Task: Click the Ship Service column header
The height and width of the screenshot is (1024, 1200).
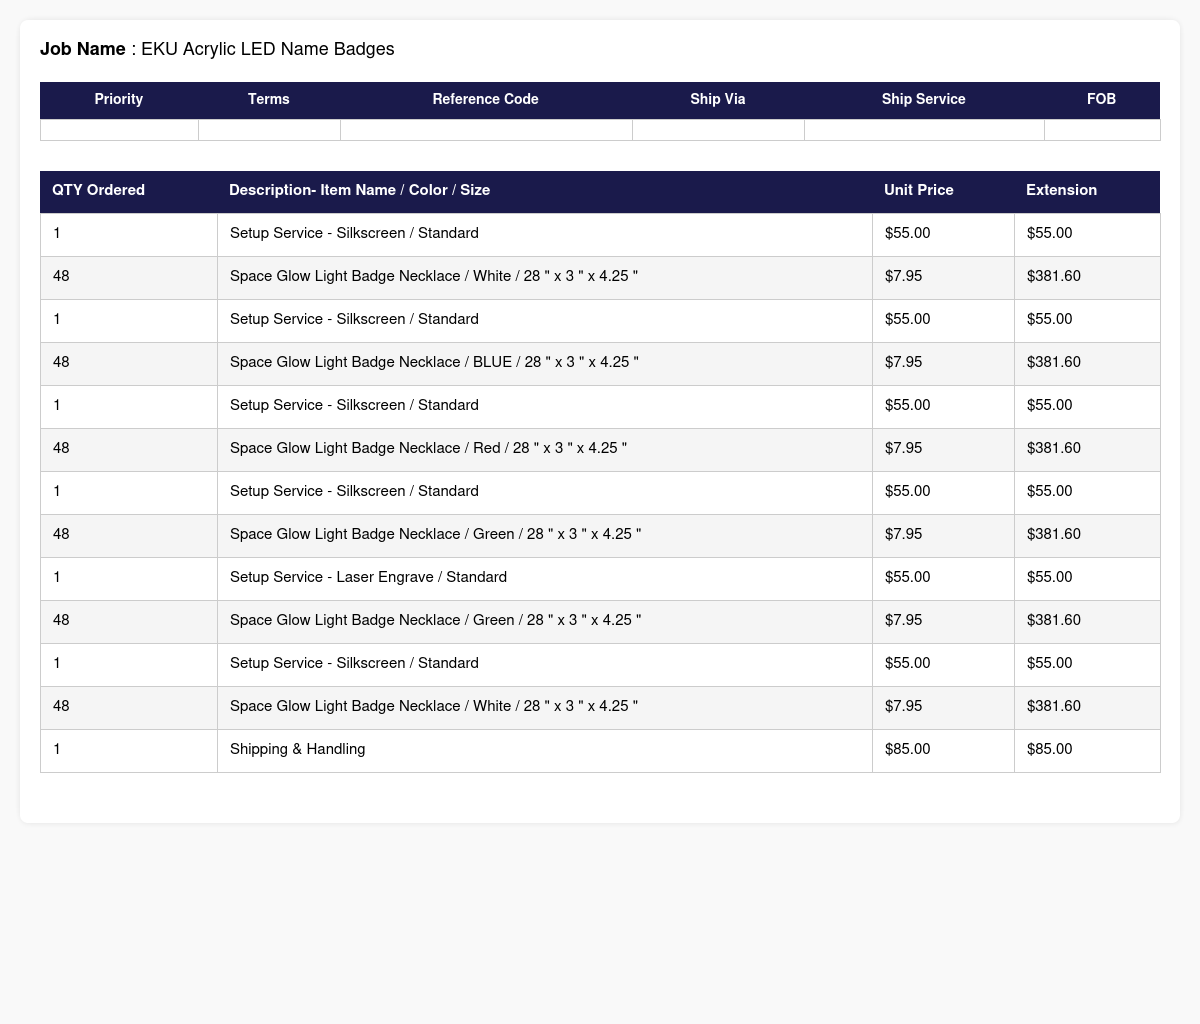Action: pyautogui.click(x=924, y=100)
